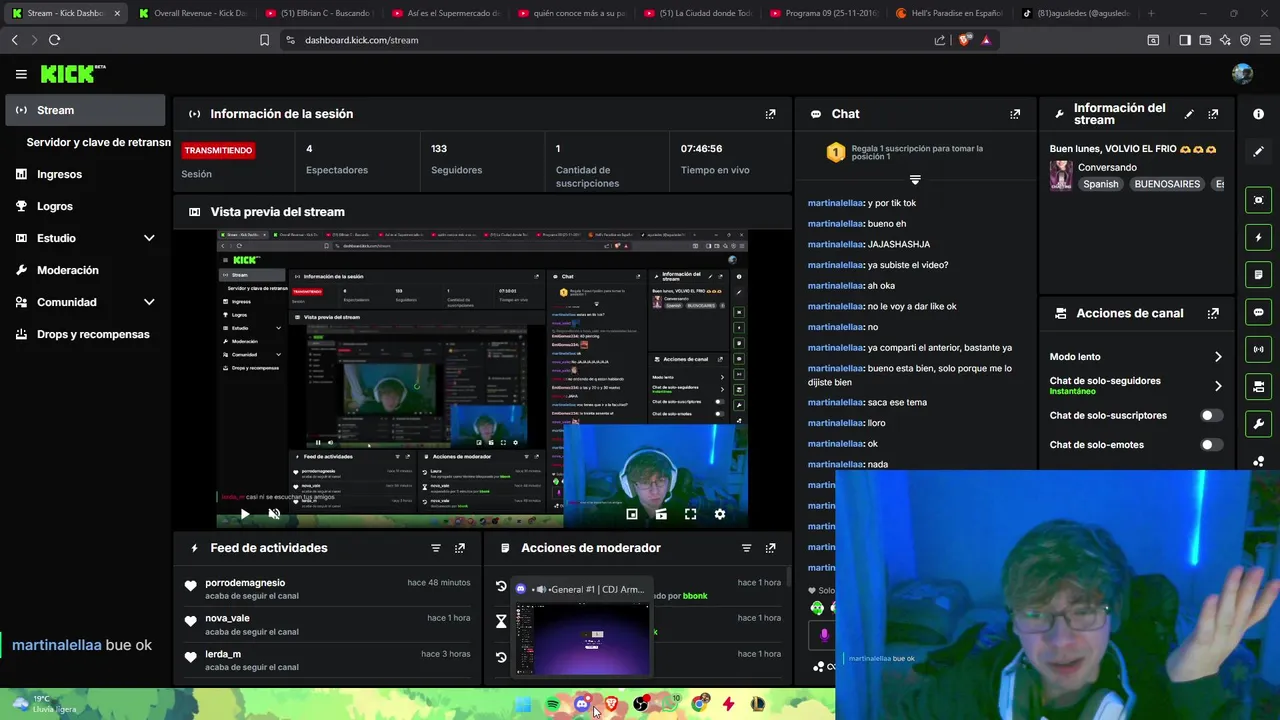Image resolution: width=1280 pixels, height=720 pixels.
Task: Open Moderación in the sidebar
Action: tap(85, 270)
